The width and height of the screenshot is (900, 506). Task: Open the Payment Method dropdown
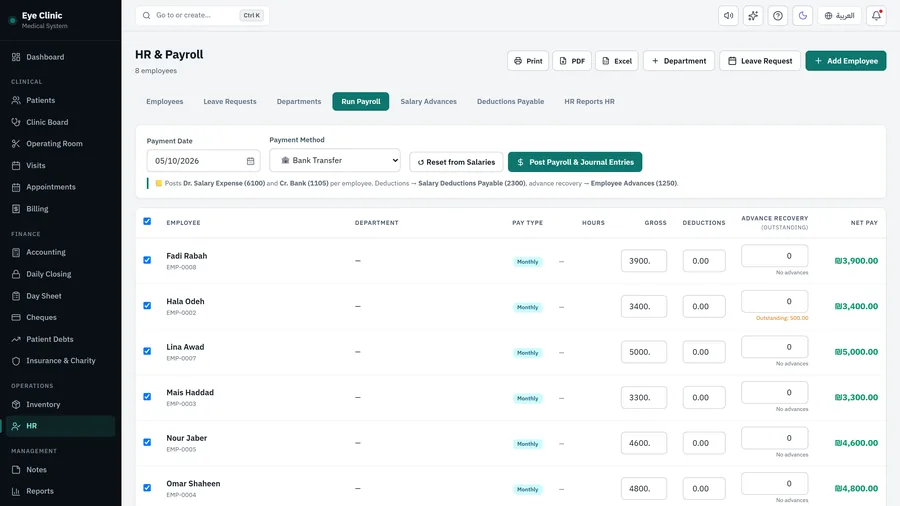point(335,160)
